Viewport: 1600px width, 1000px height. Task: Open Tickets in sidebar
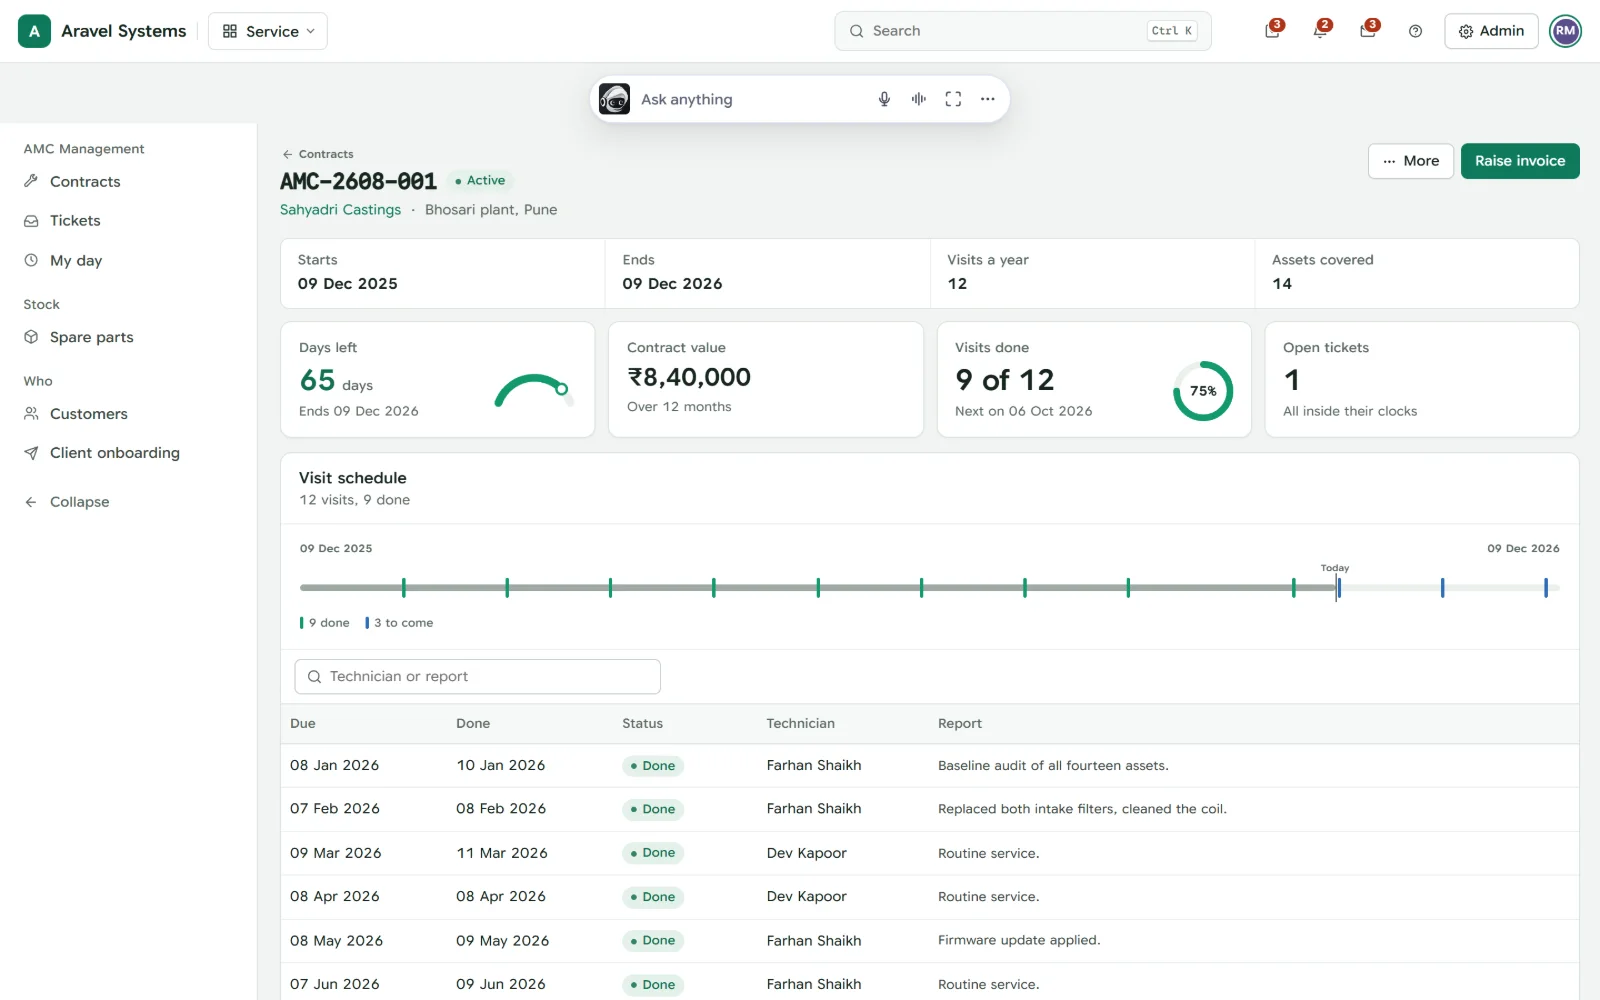[128, 221]
